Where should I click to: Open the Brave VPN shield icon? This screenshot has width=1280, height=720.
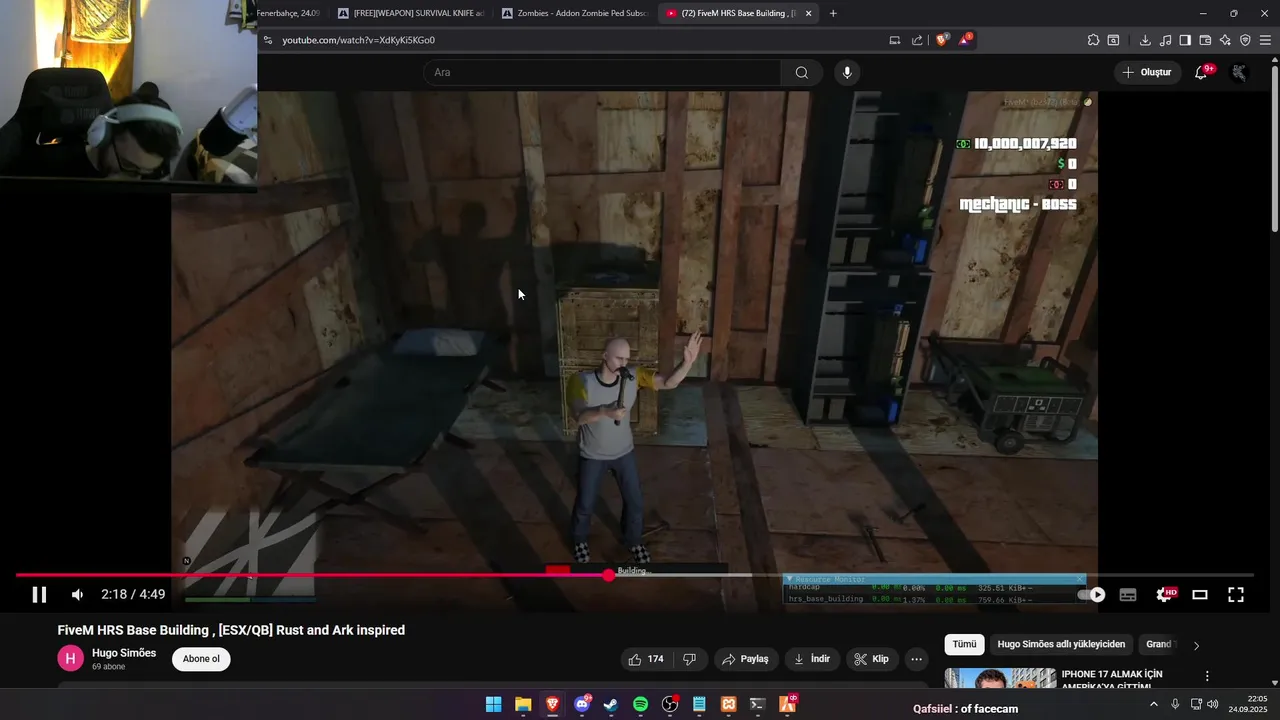point(1245,40)
